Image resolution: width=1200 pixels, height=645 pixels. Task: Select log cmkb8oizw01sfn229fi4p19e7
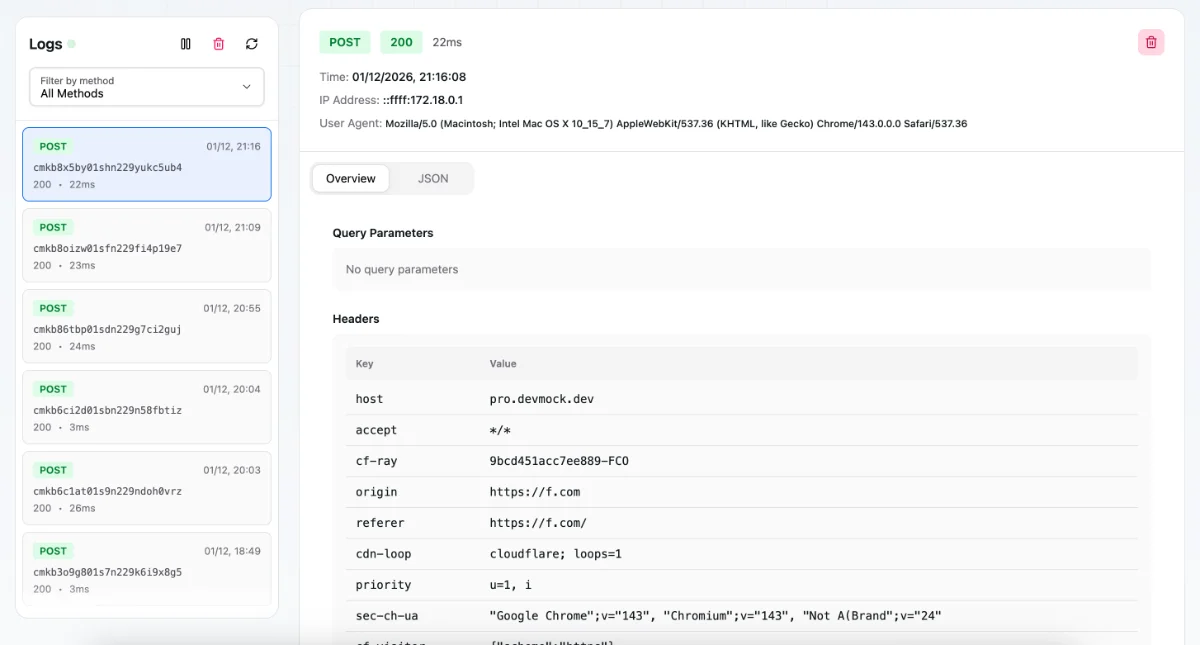point(146,246)
